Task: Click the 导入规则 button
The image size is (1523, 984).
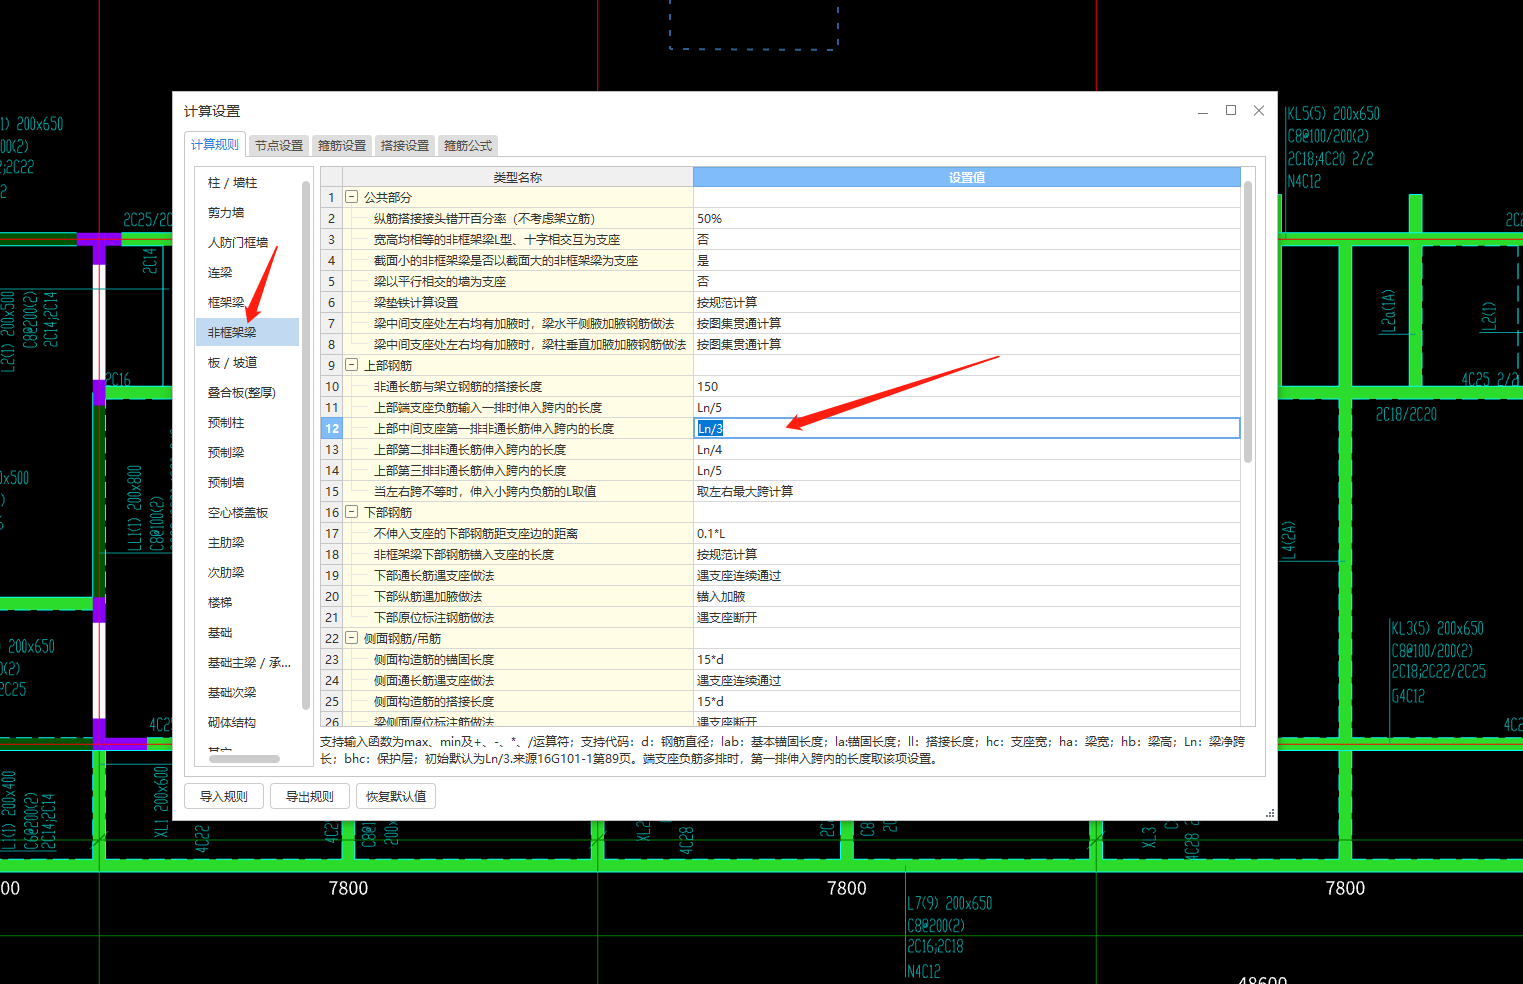Action: 224,796
